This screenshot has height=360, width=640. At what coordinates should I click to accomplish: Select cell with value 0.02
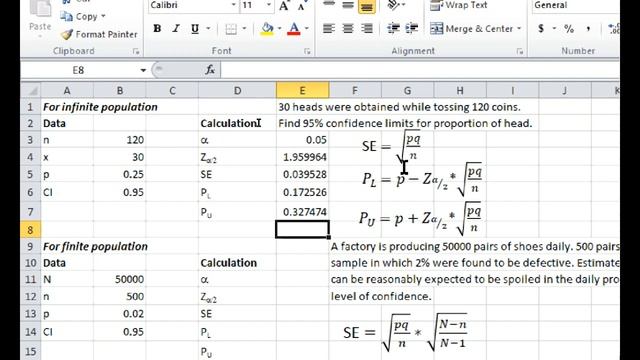tap(120, 314)
